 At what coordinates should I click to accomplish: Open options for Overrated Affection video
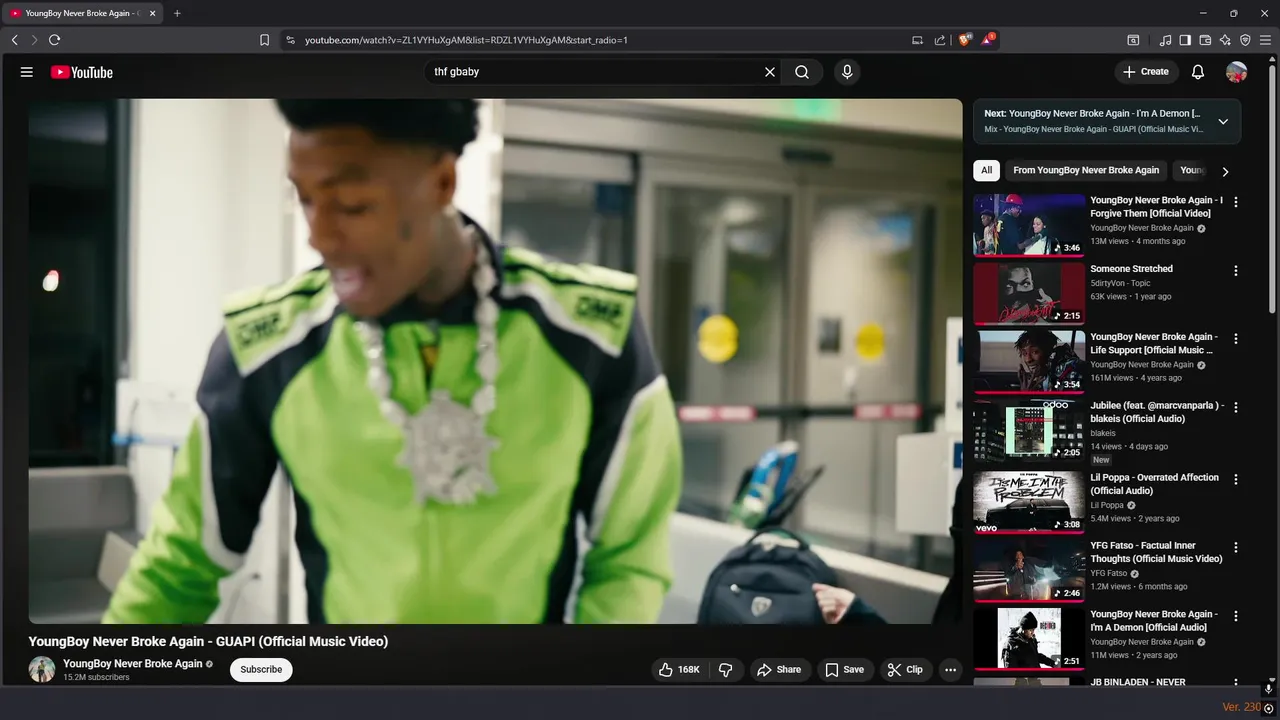pos(1236,479)
